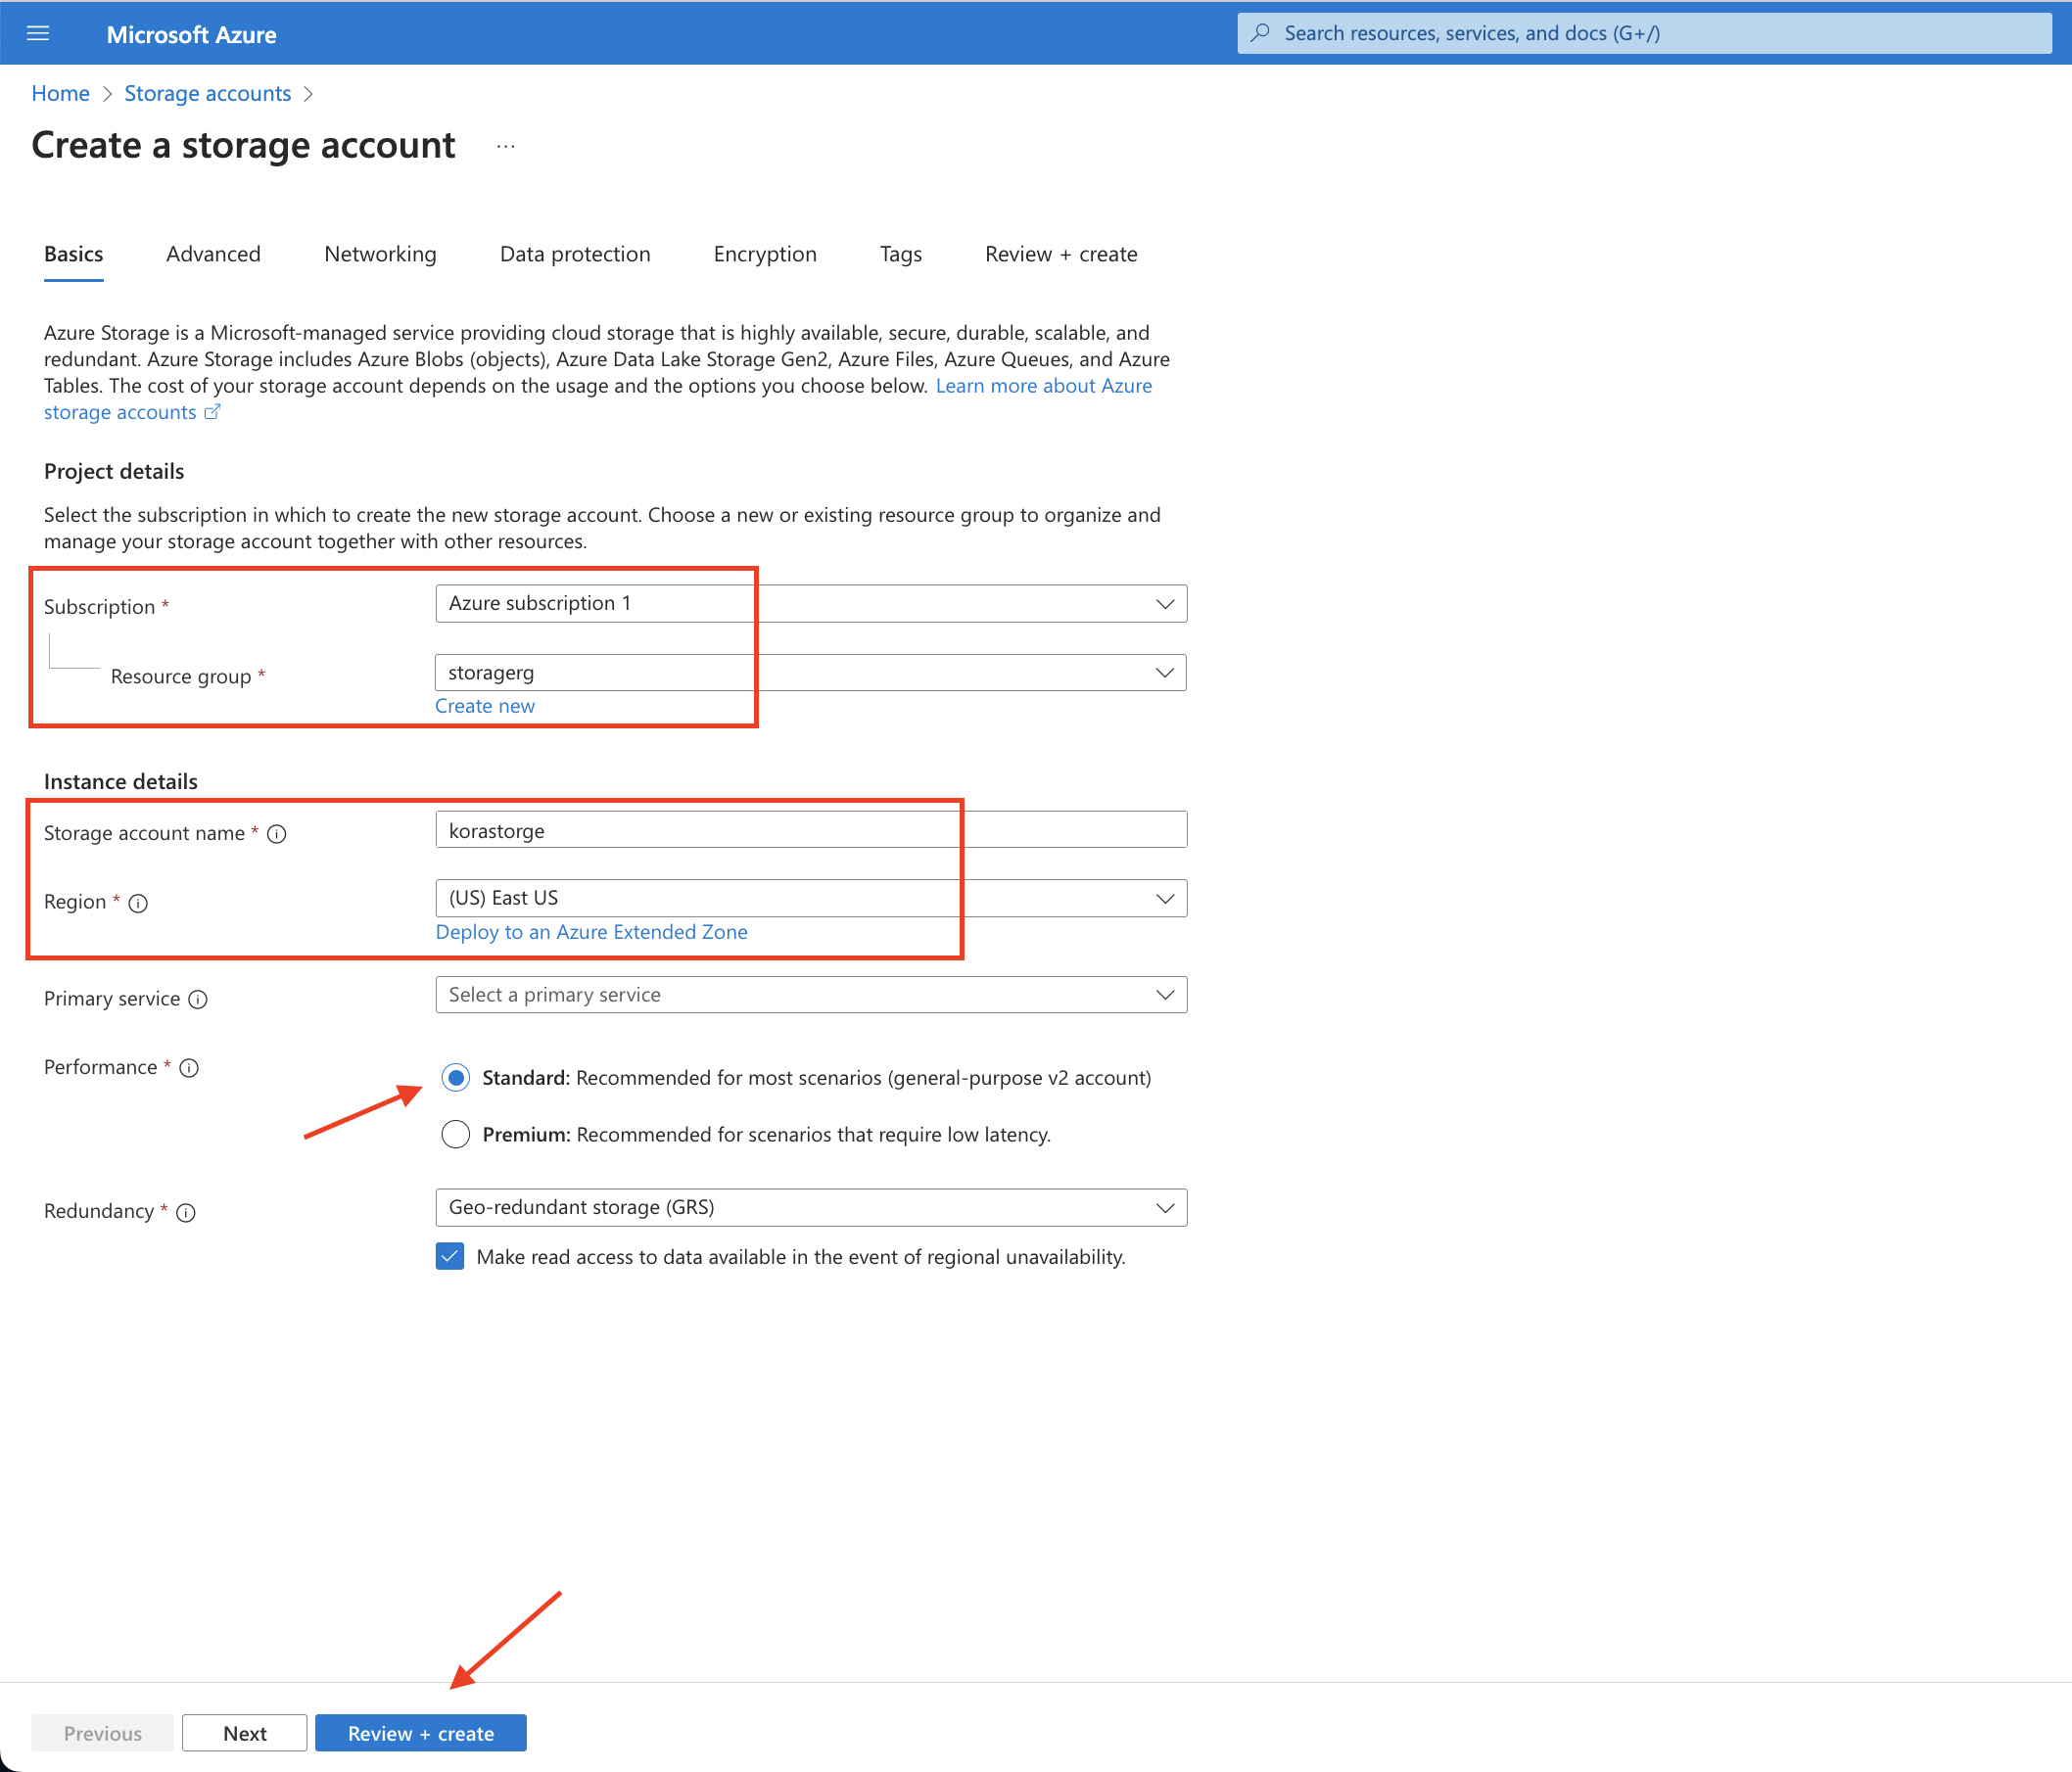Open the Subscription dropdown
The height and width of the screenshot is (1772, 2072).
point(811,604)
